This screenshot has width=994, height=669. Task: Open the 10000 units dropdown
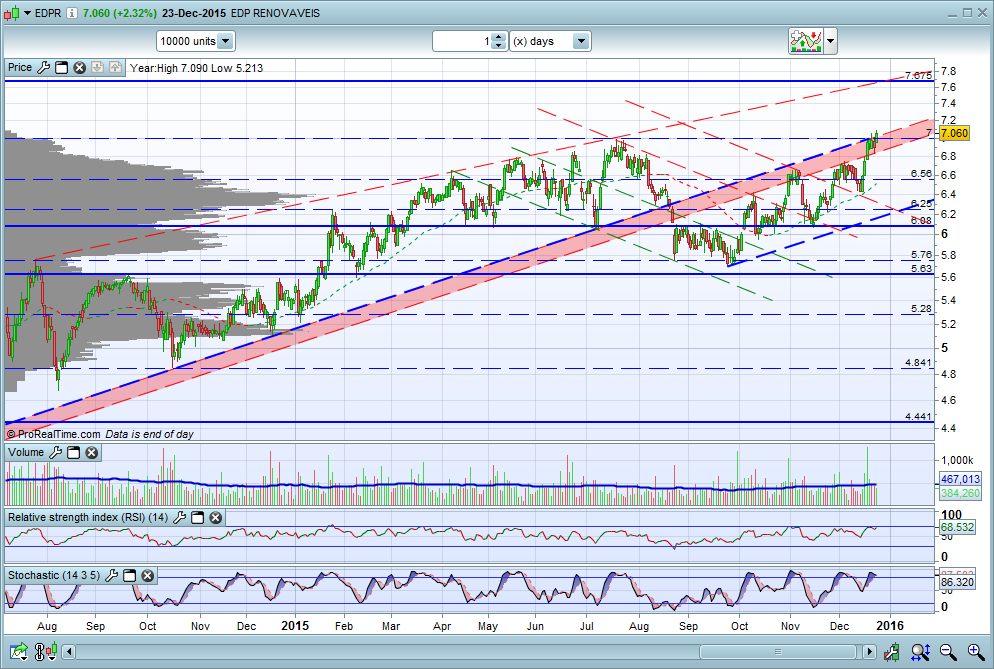[225, 41]
